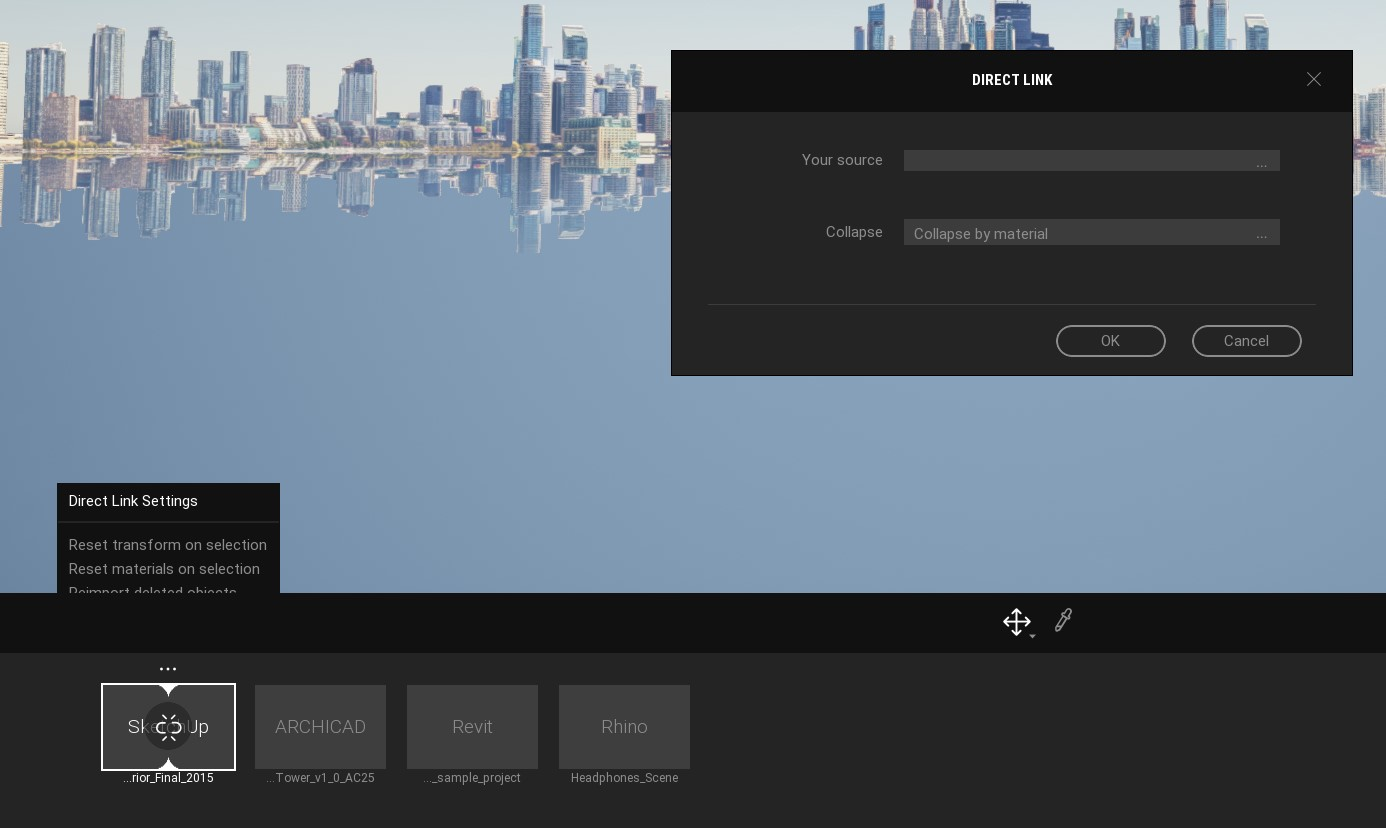Screen dimensions: 1386x828
Task: Open the three-dots menu above the SketchUp thumbnail
Action: coord(168,668)
